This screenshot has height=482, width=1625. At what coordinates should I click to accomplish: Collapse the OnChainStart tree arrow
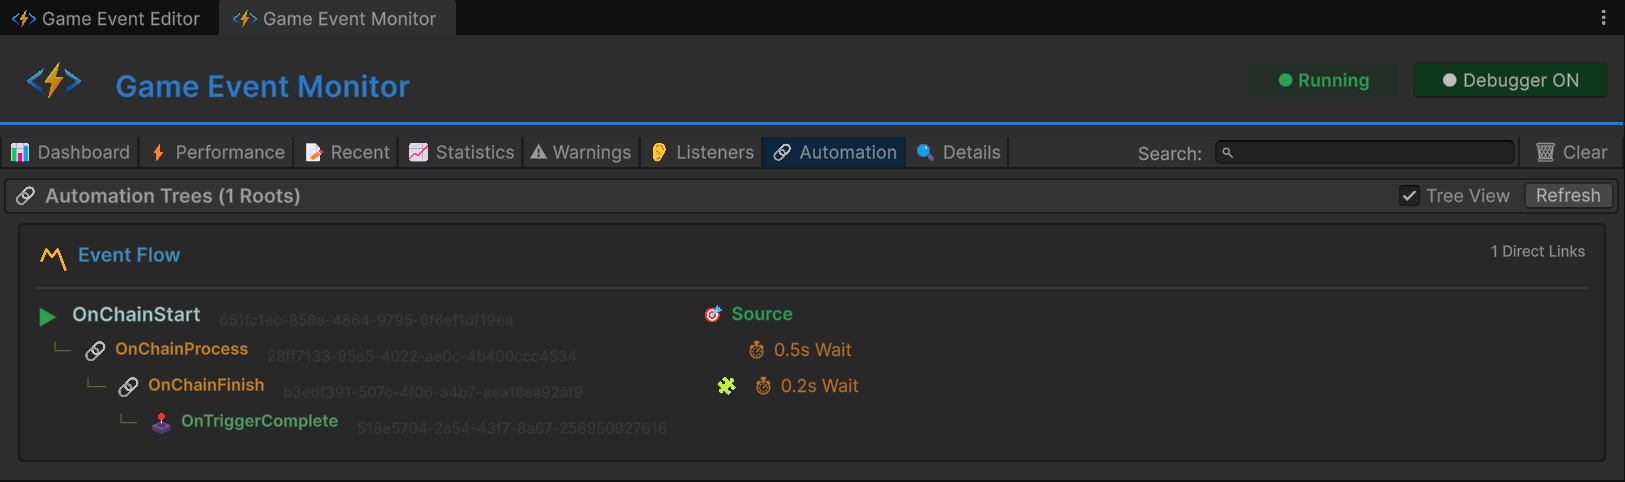point(47,316)
